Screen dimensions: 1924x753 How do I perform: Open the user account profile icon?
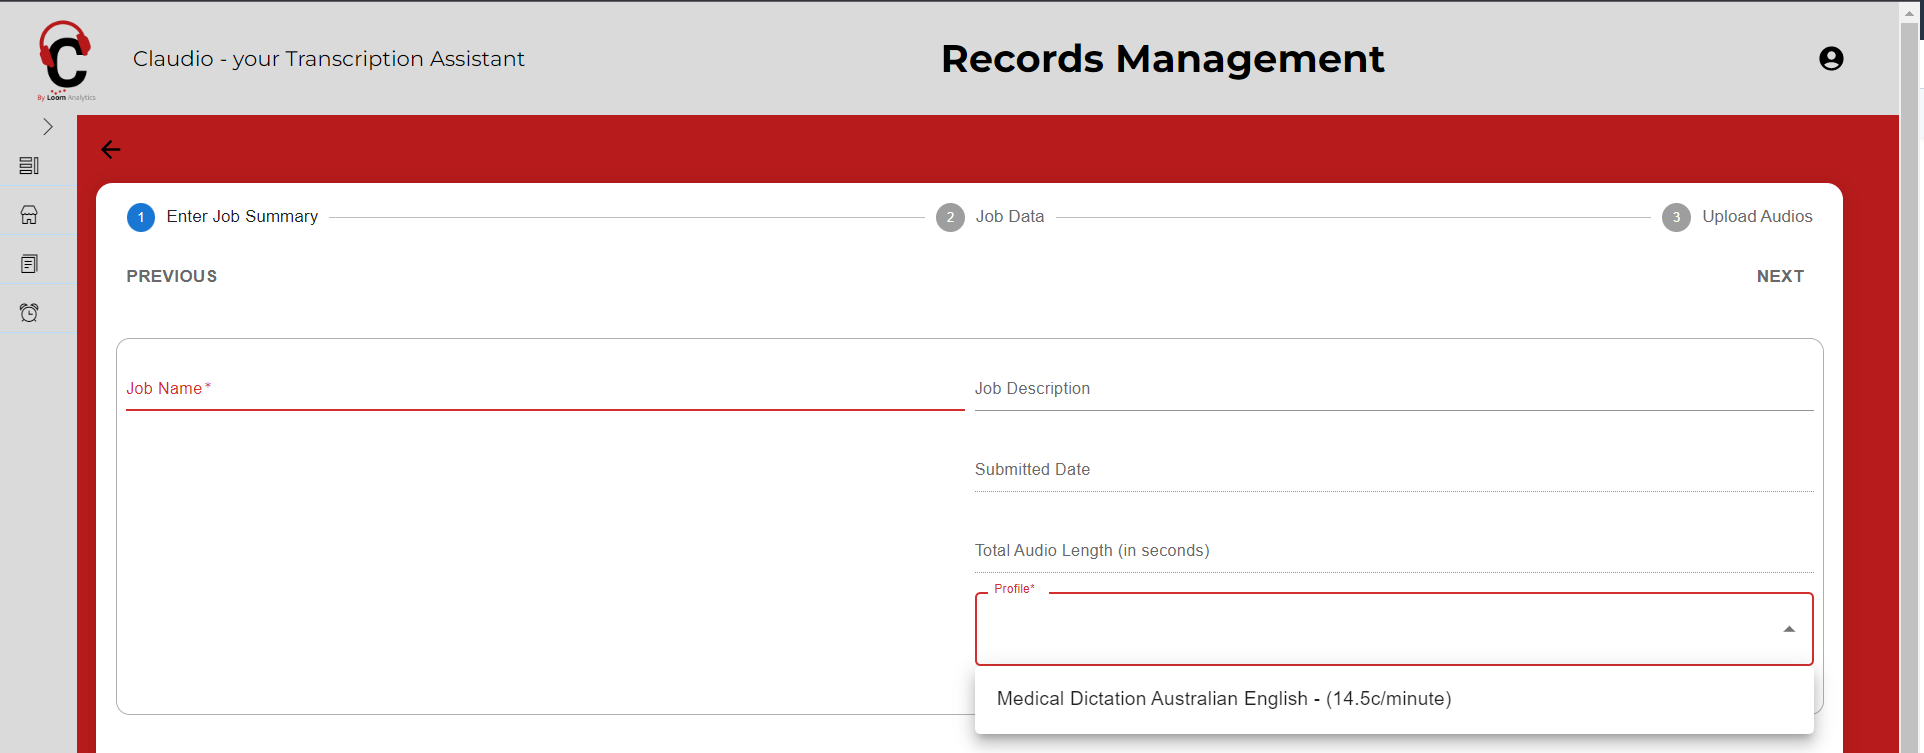coord(1830,59)
